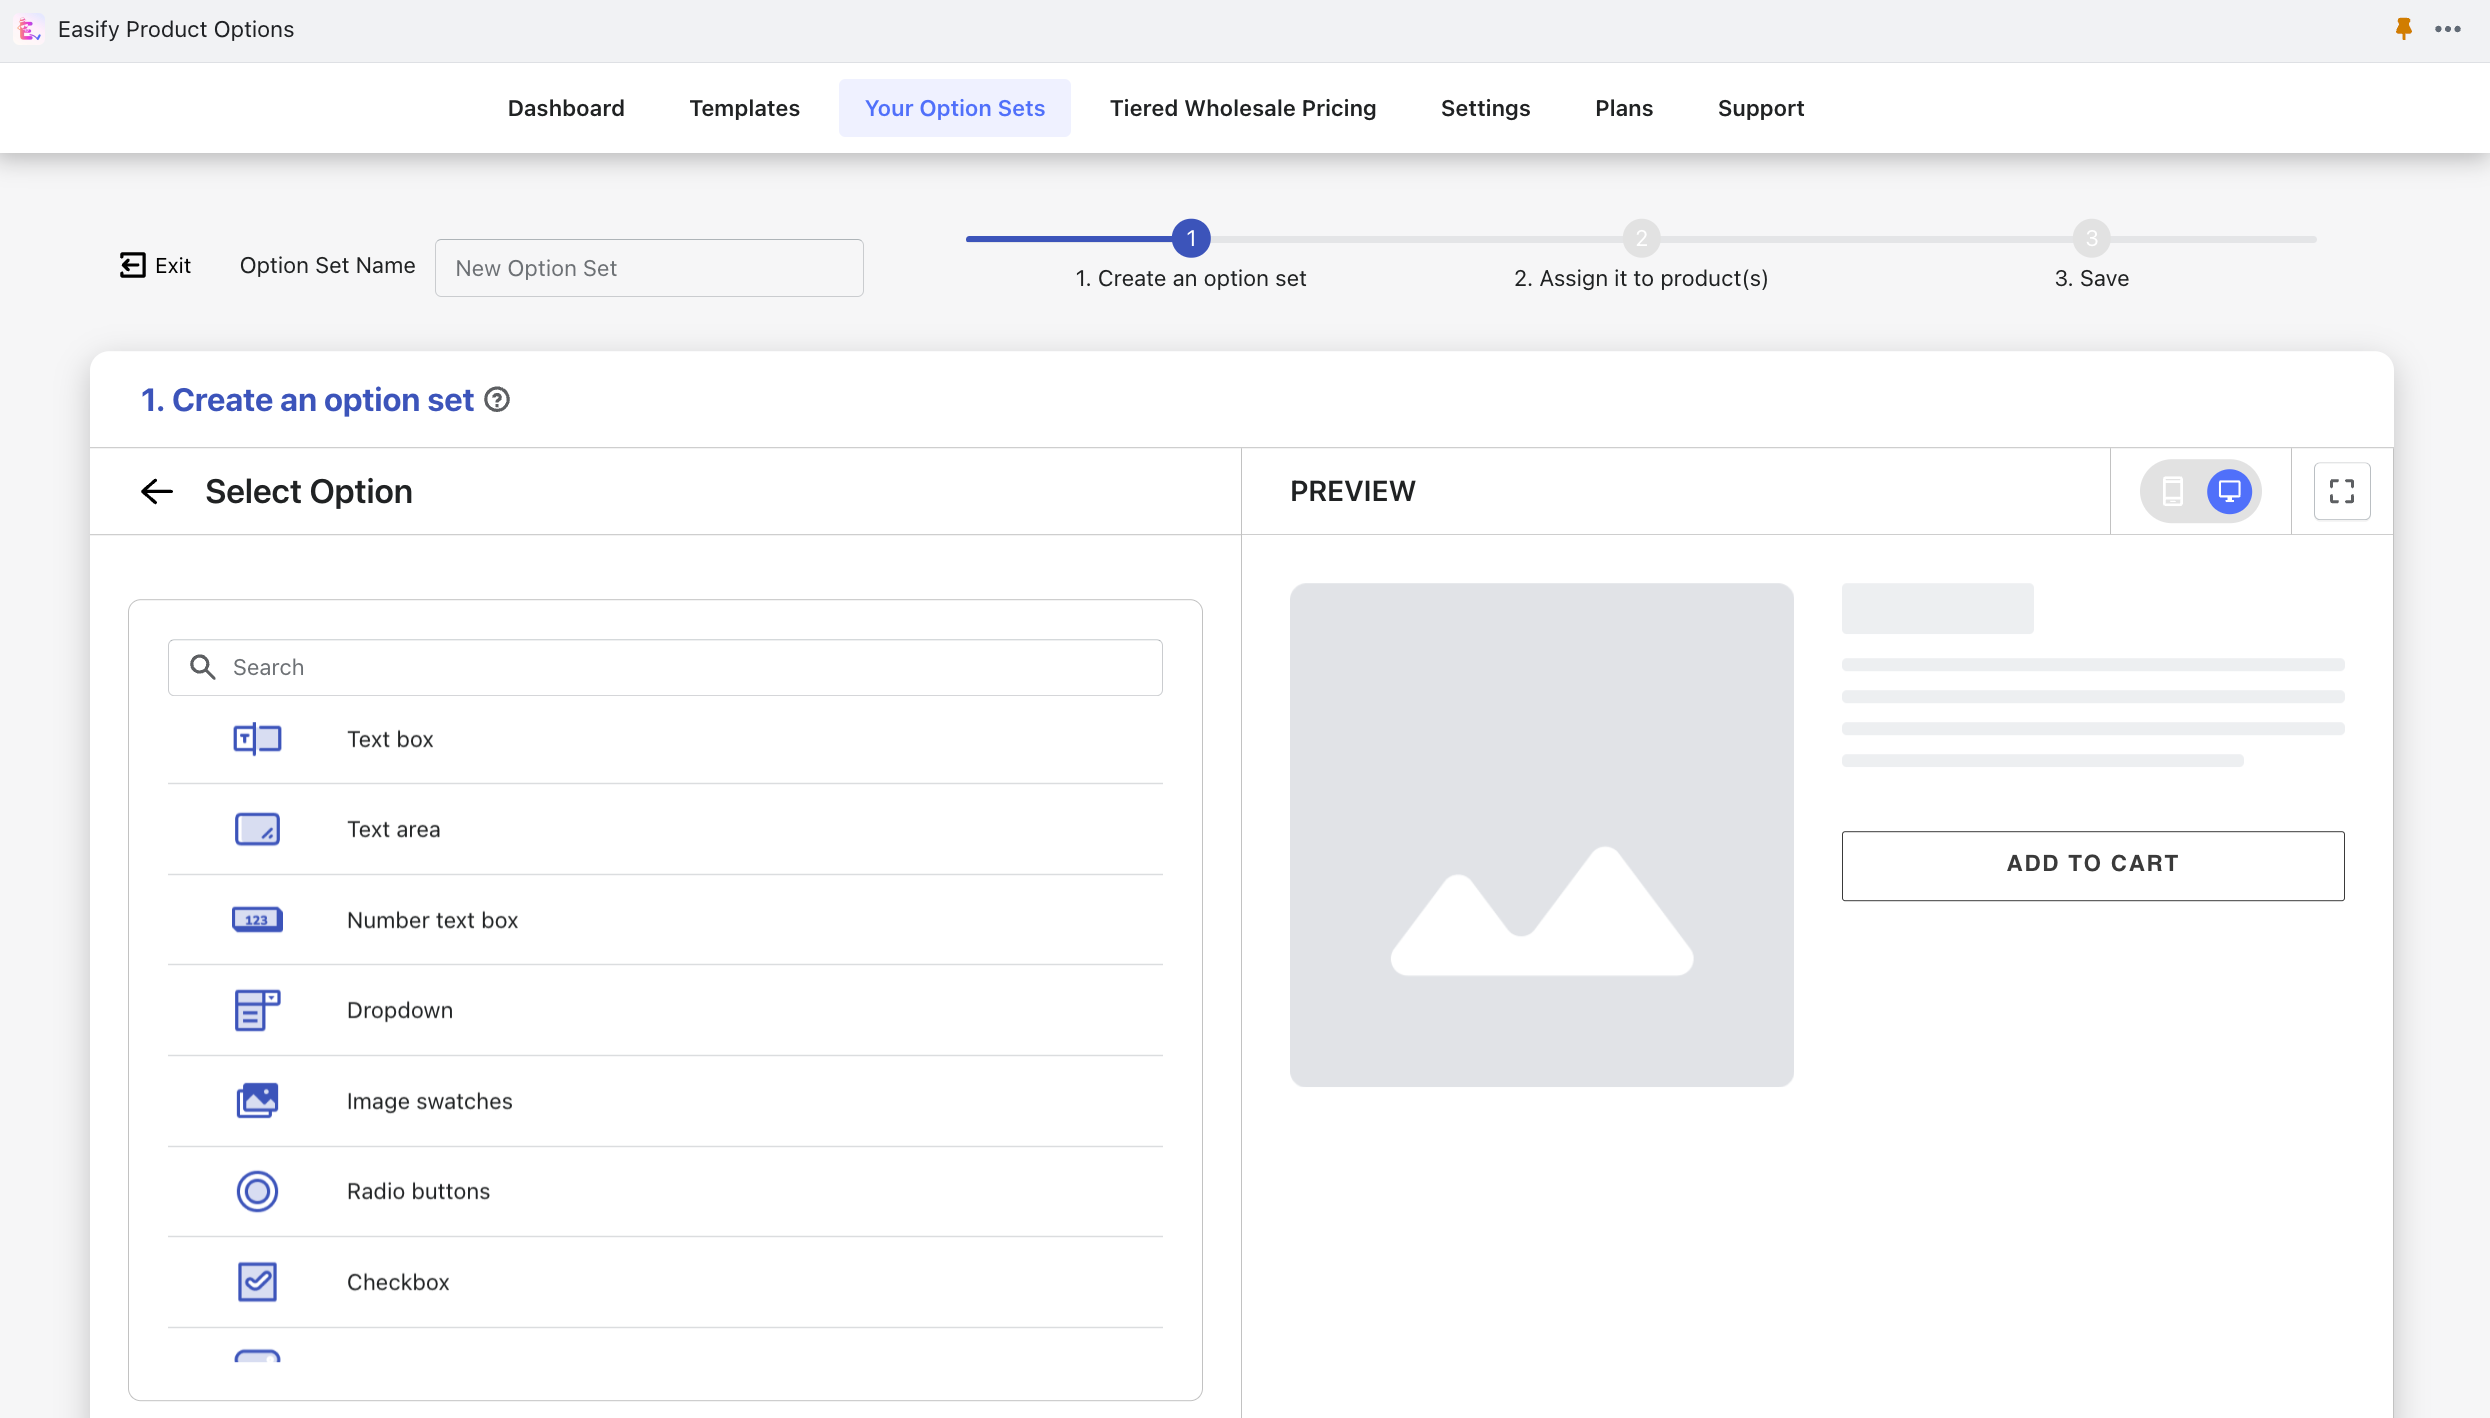Image resolution: width=2490 pixels, height=1418 pixels.
Task: Click the Number text box icon
Action: point(257,919)
